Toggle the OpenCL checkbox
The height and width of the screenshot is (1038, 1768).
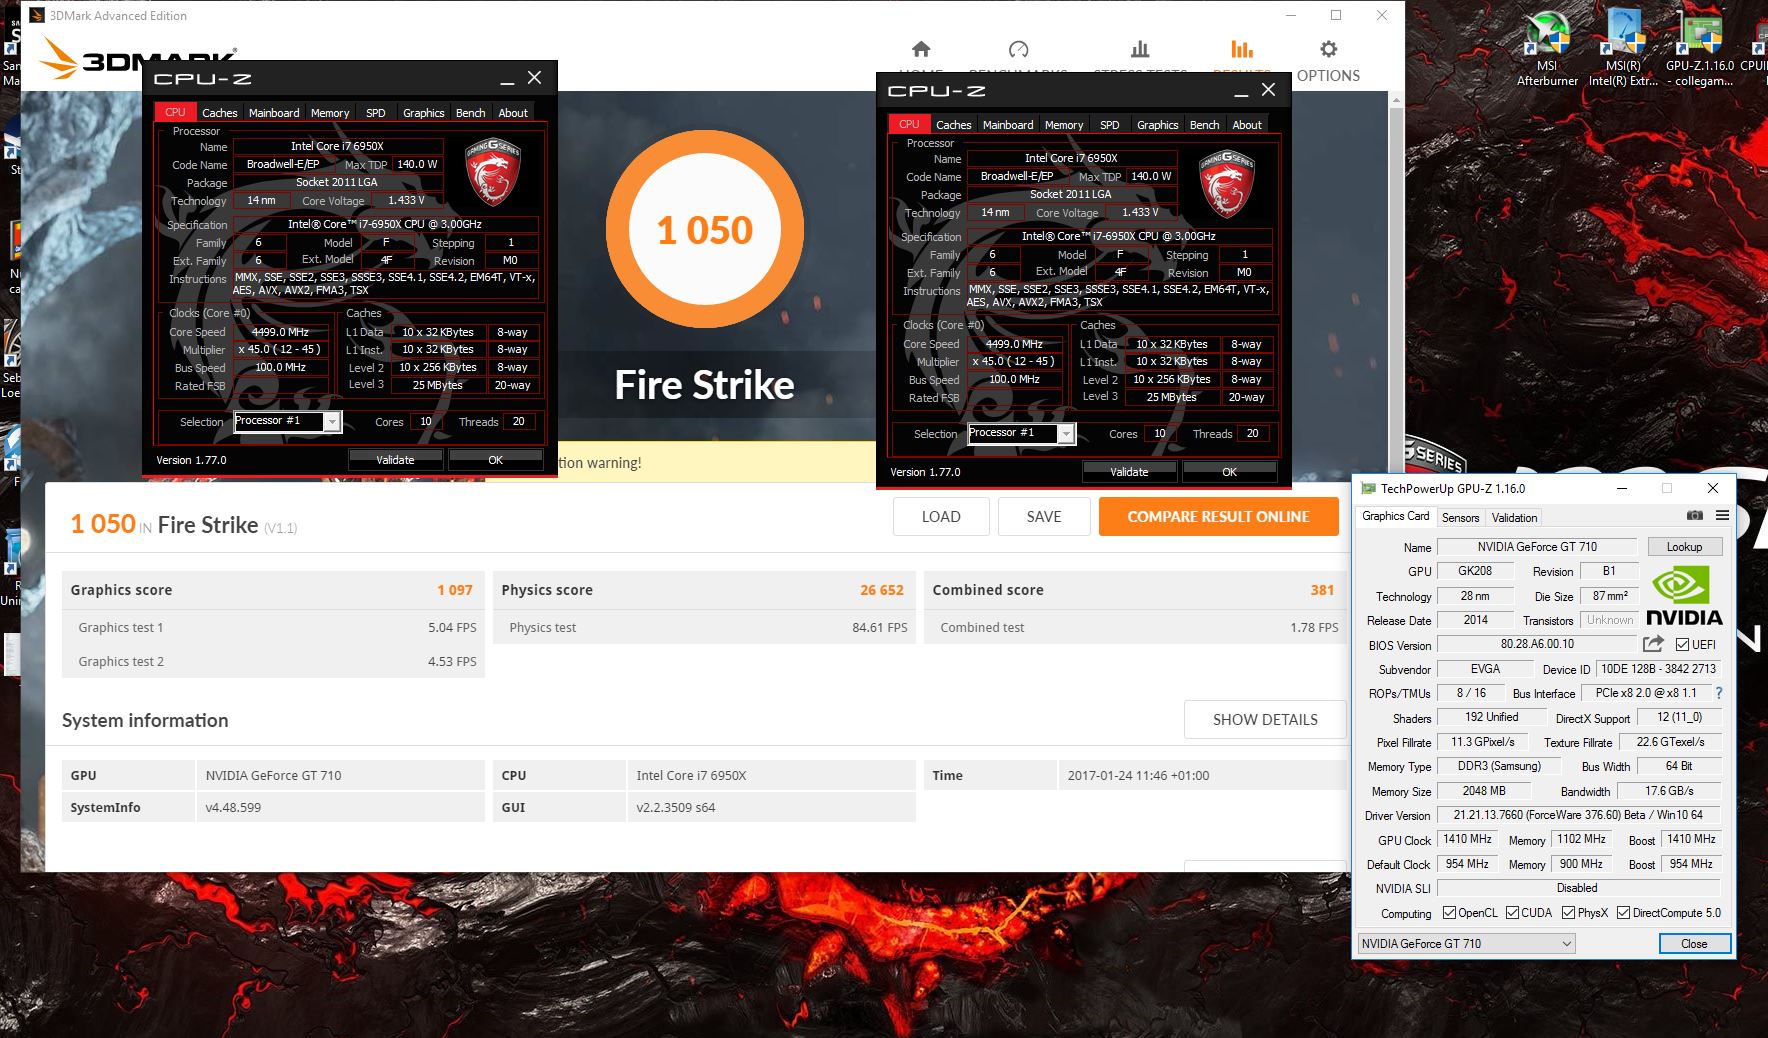(x=1449, y=912)
